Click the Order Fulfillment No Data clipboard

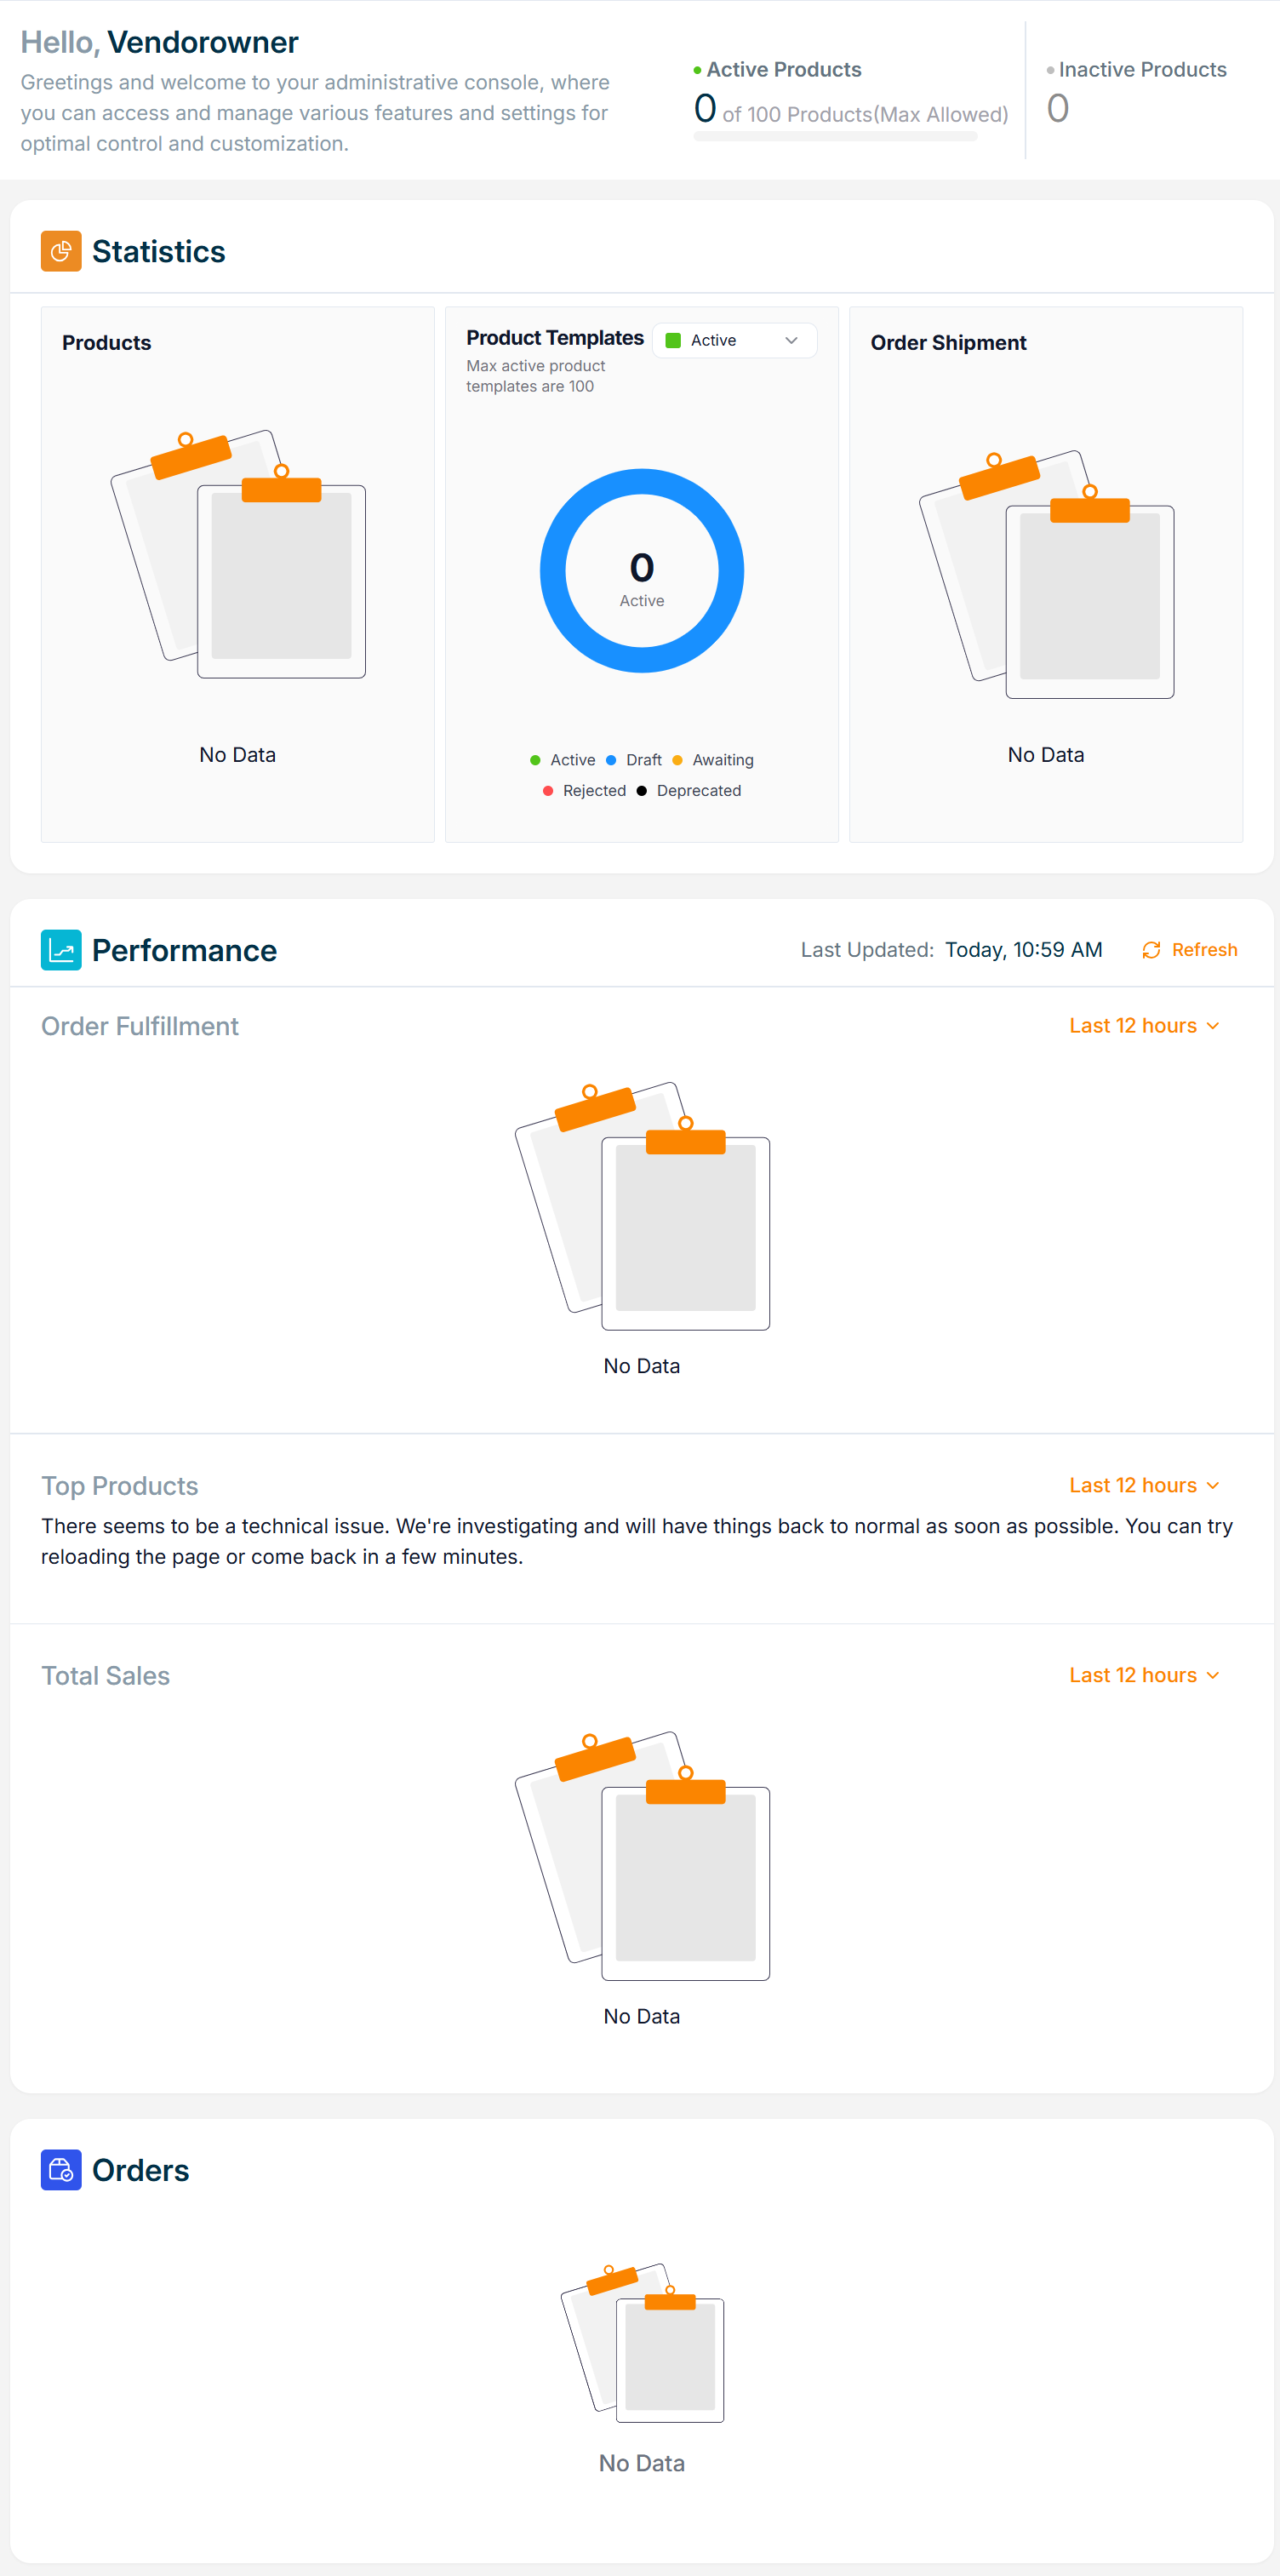(642, 1206)
